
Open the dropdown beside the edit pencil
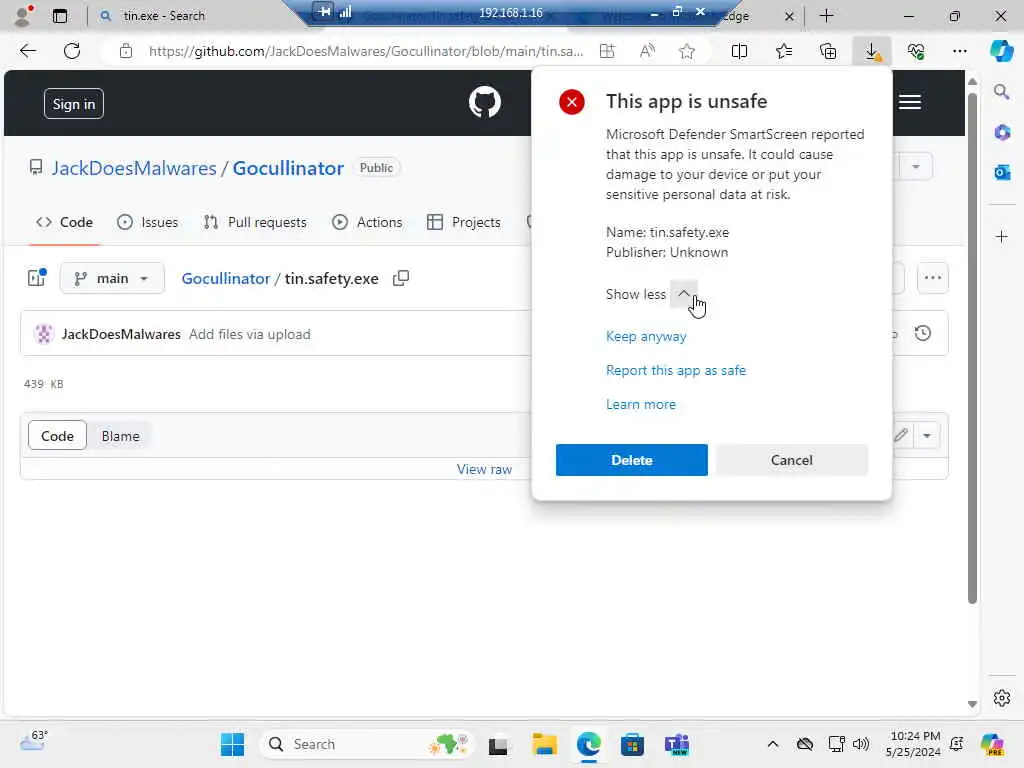927,435
